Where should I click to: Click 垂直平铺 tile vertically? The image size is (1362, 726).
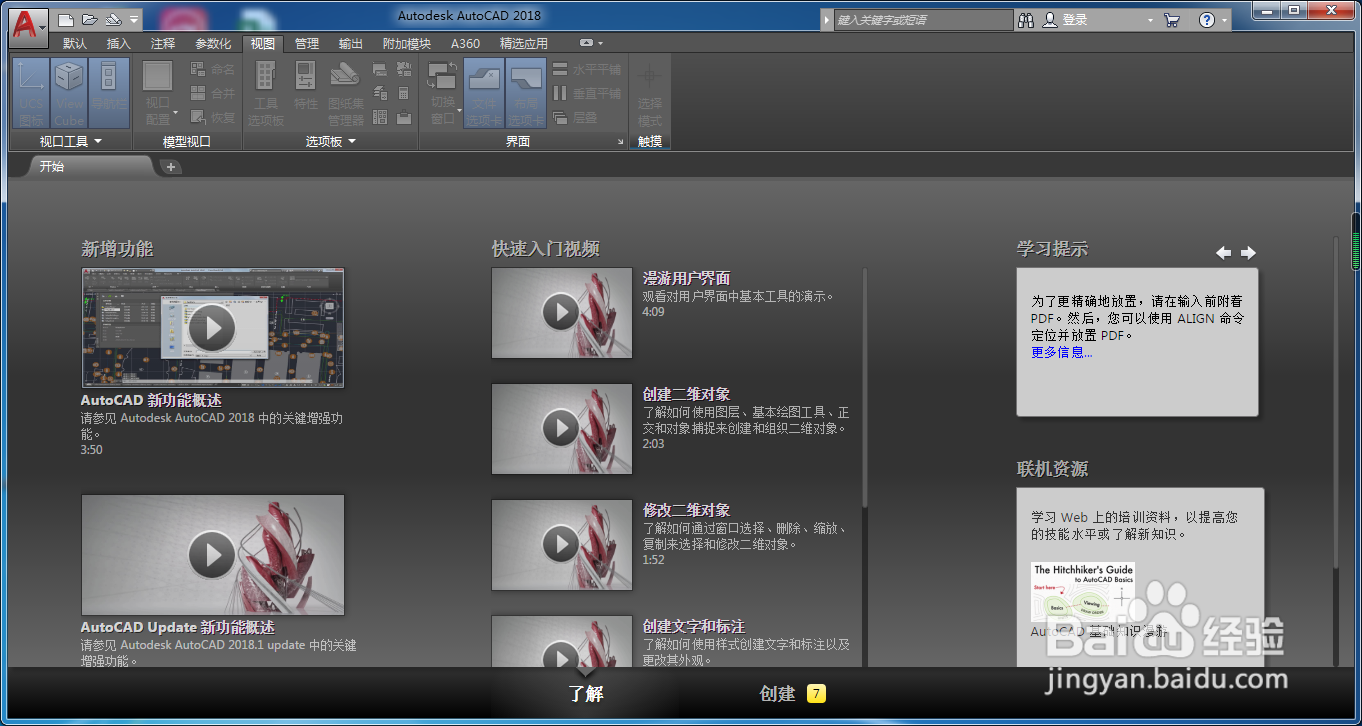[x=587, y=93]
